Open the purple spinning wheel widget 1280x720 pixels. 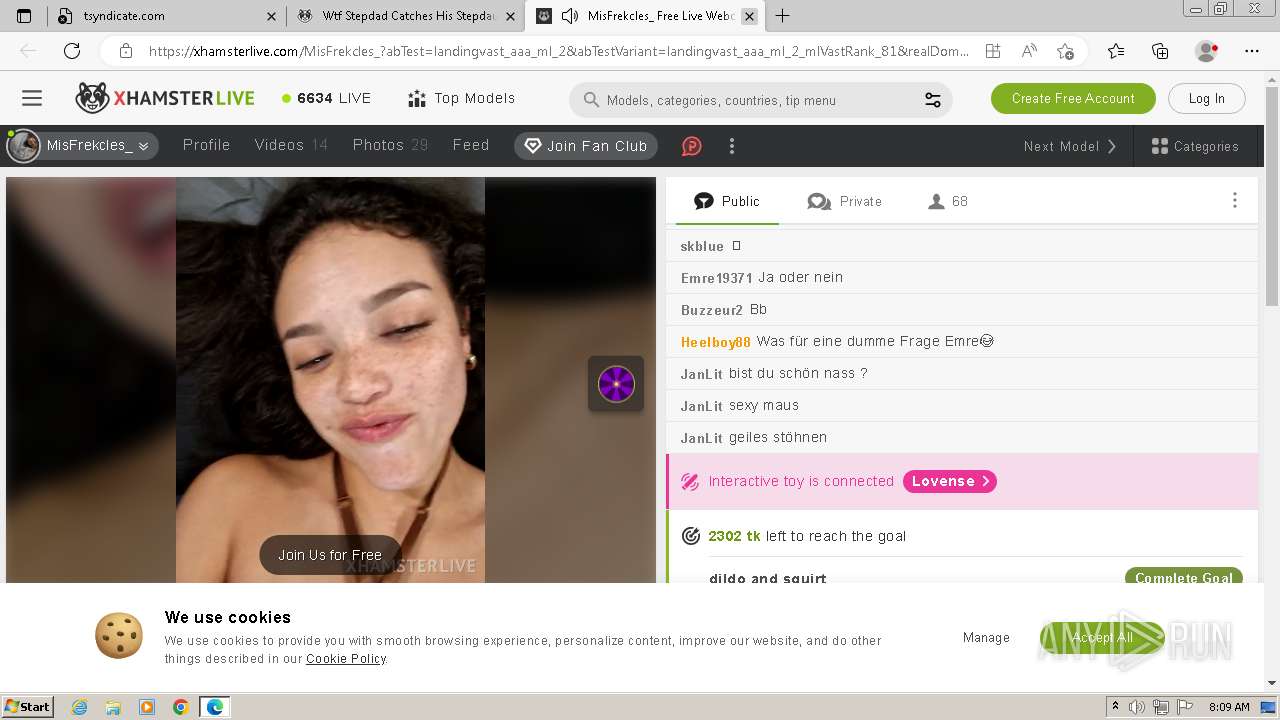616,384
